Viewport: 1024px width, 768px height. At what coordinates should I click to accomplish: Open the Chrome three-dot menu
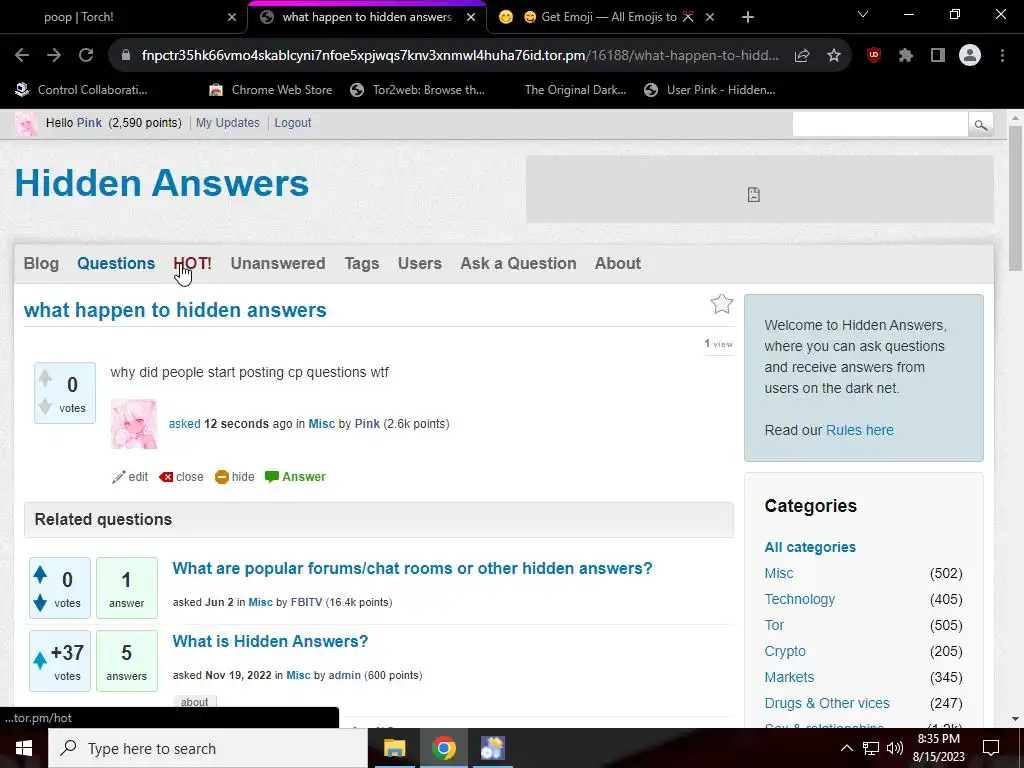point(1002,56)
